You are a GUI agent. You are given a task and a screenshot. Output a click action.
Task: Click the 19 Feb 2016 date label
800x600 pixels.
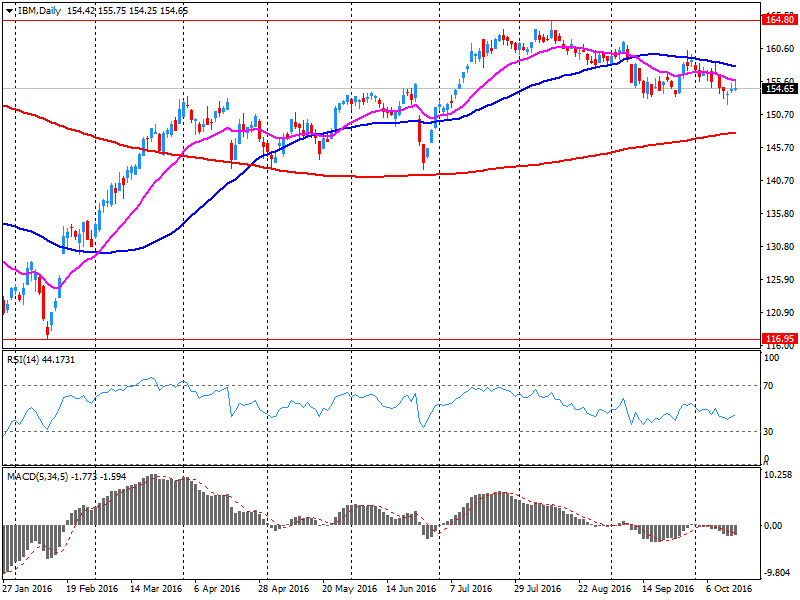coord(92,588)
